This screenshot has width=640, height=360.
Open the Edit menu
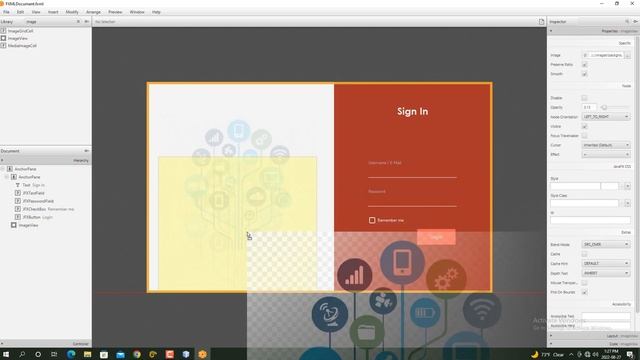tap(20, 12)
